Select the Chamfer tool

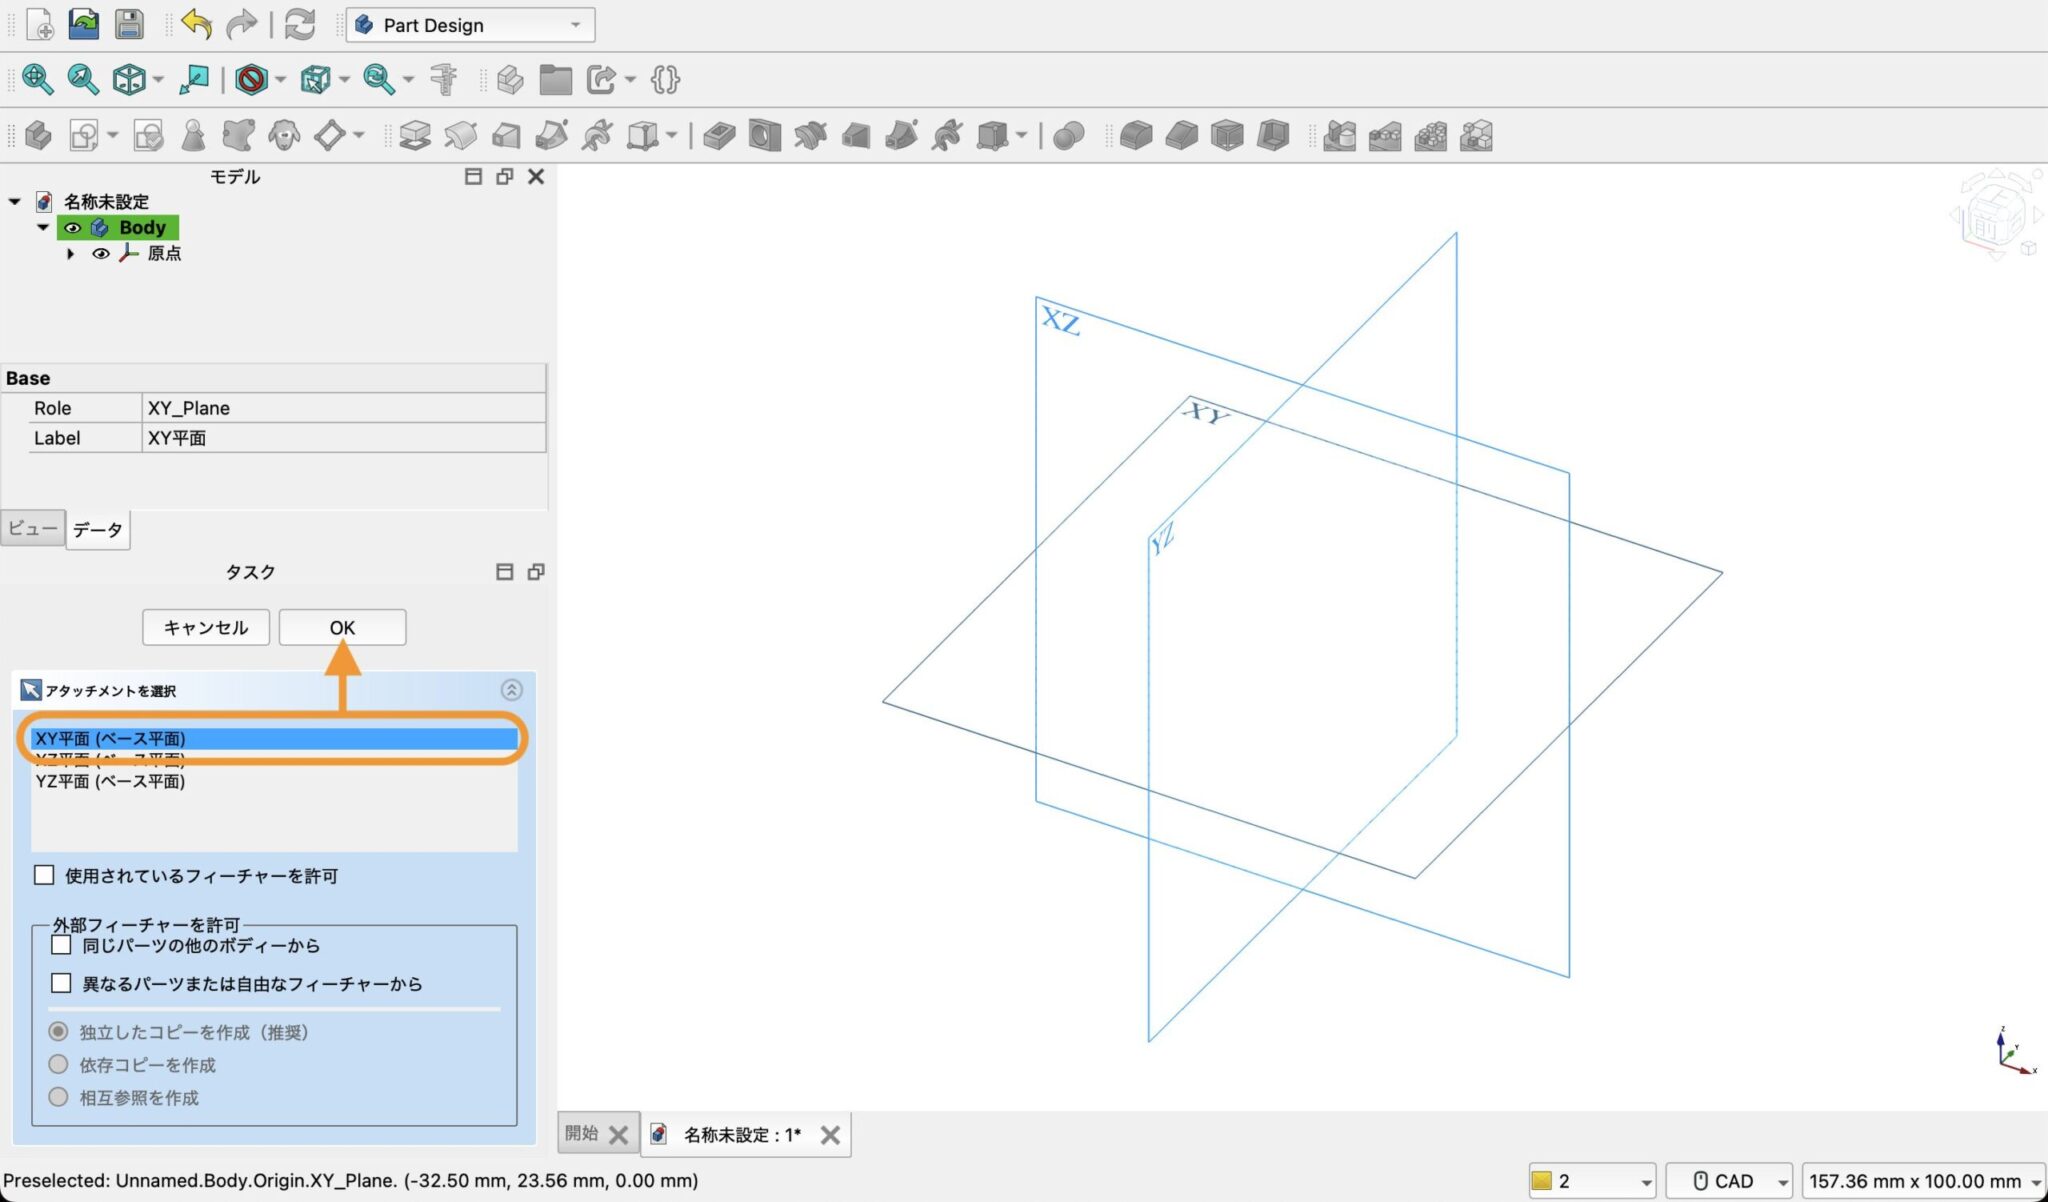tap(1182, 135)
